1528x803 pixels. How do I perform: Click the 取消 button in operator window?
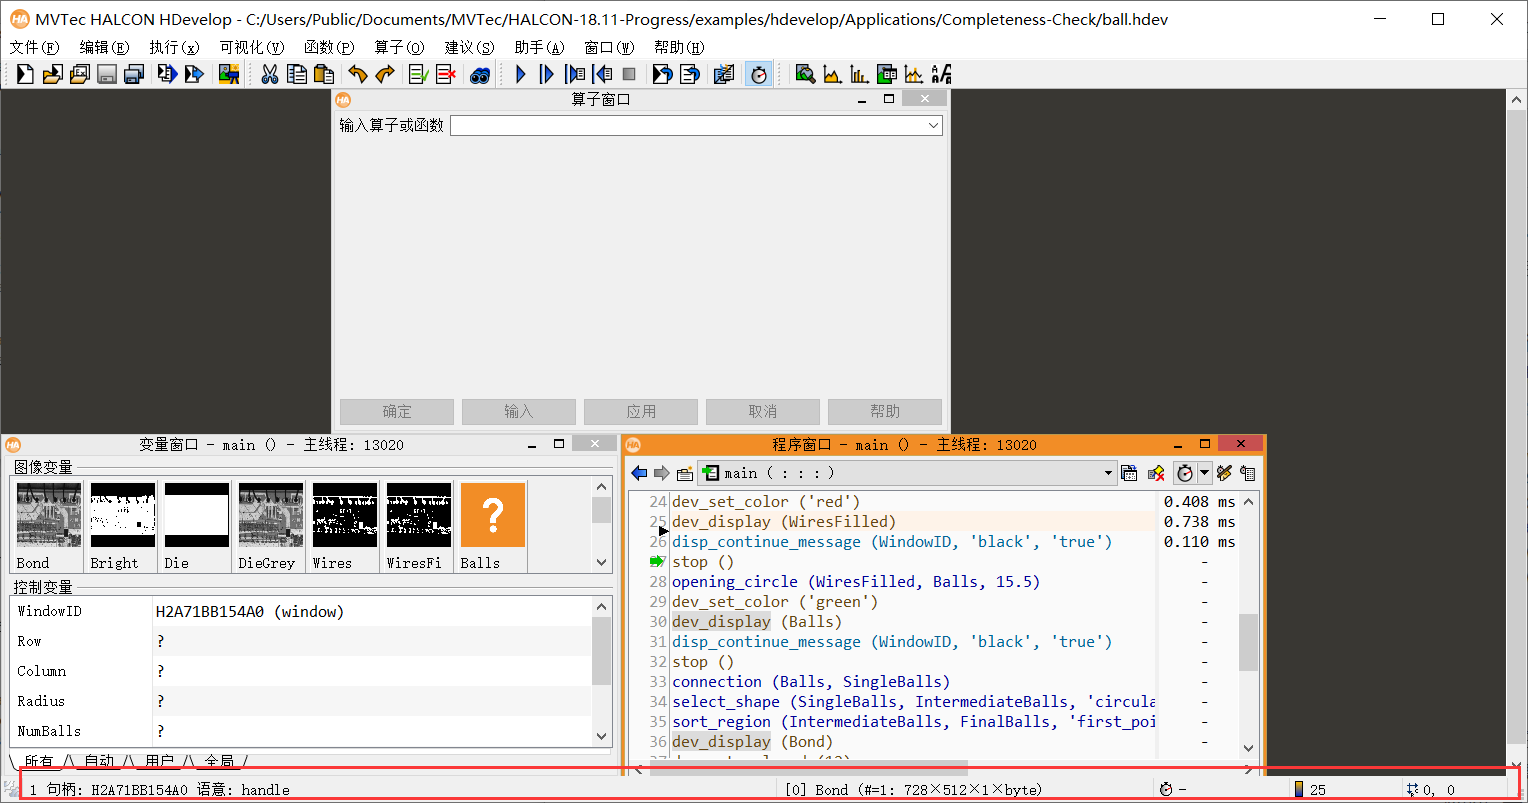point(763,412)
